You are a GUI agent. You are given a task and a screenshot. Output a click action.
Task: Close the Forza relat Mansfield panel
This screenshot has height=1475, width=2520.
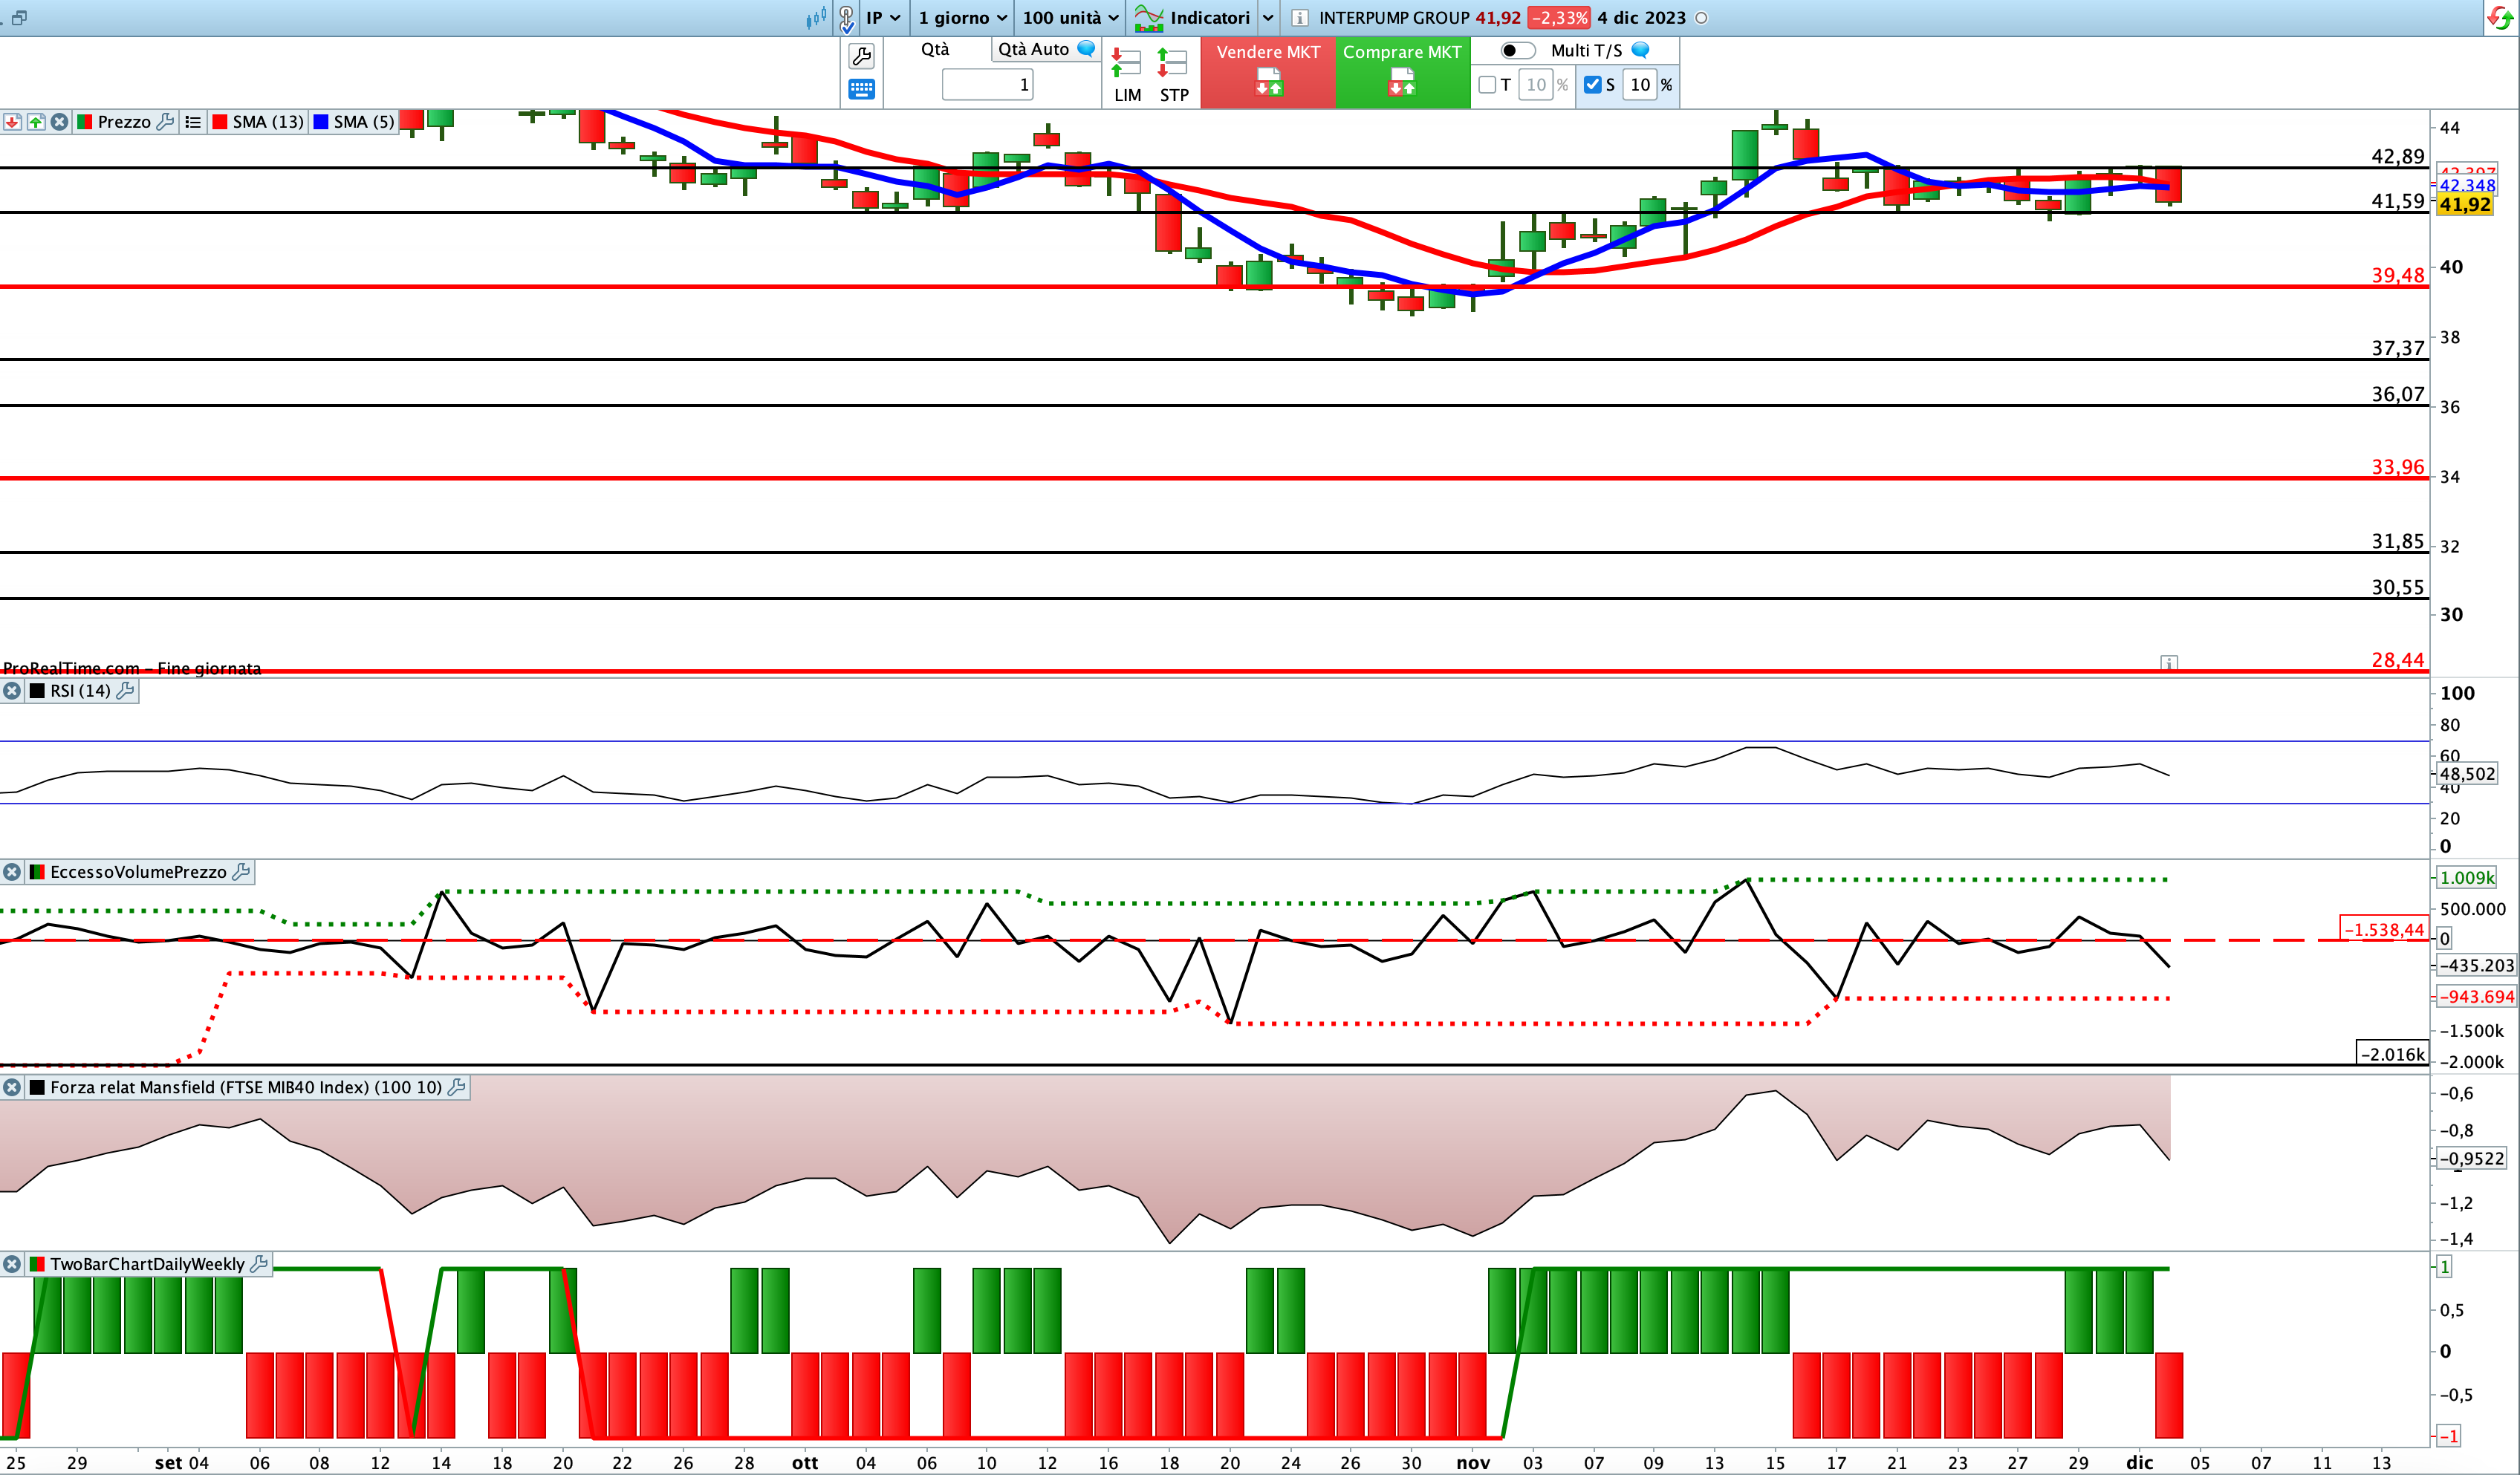click(12, 1087)
